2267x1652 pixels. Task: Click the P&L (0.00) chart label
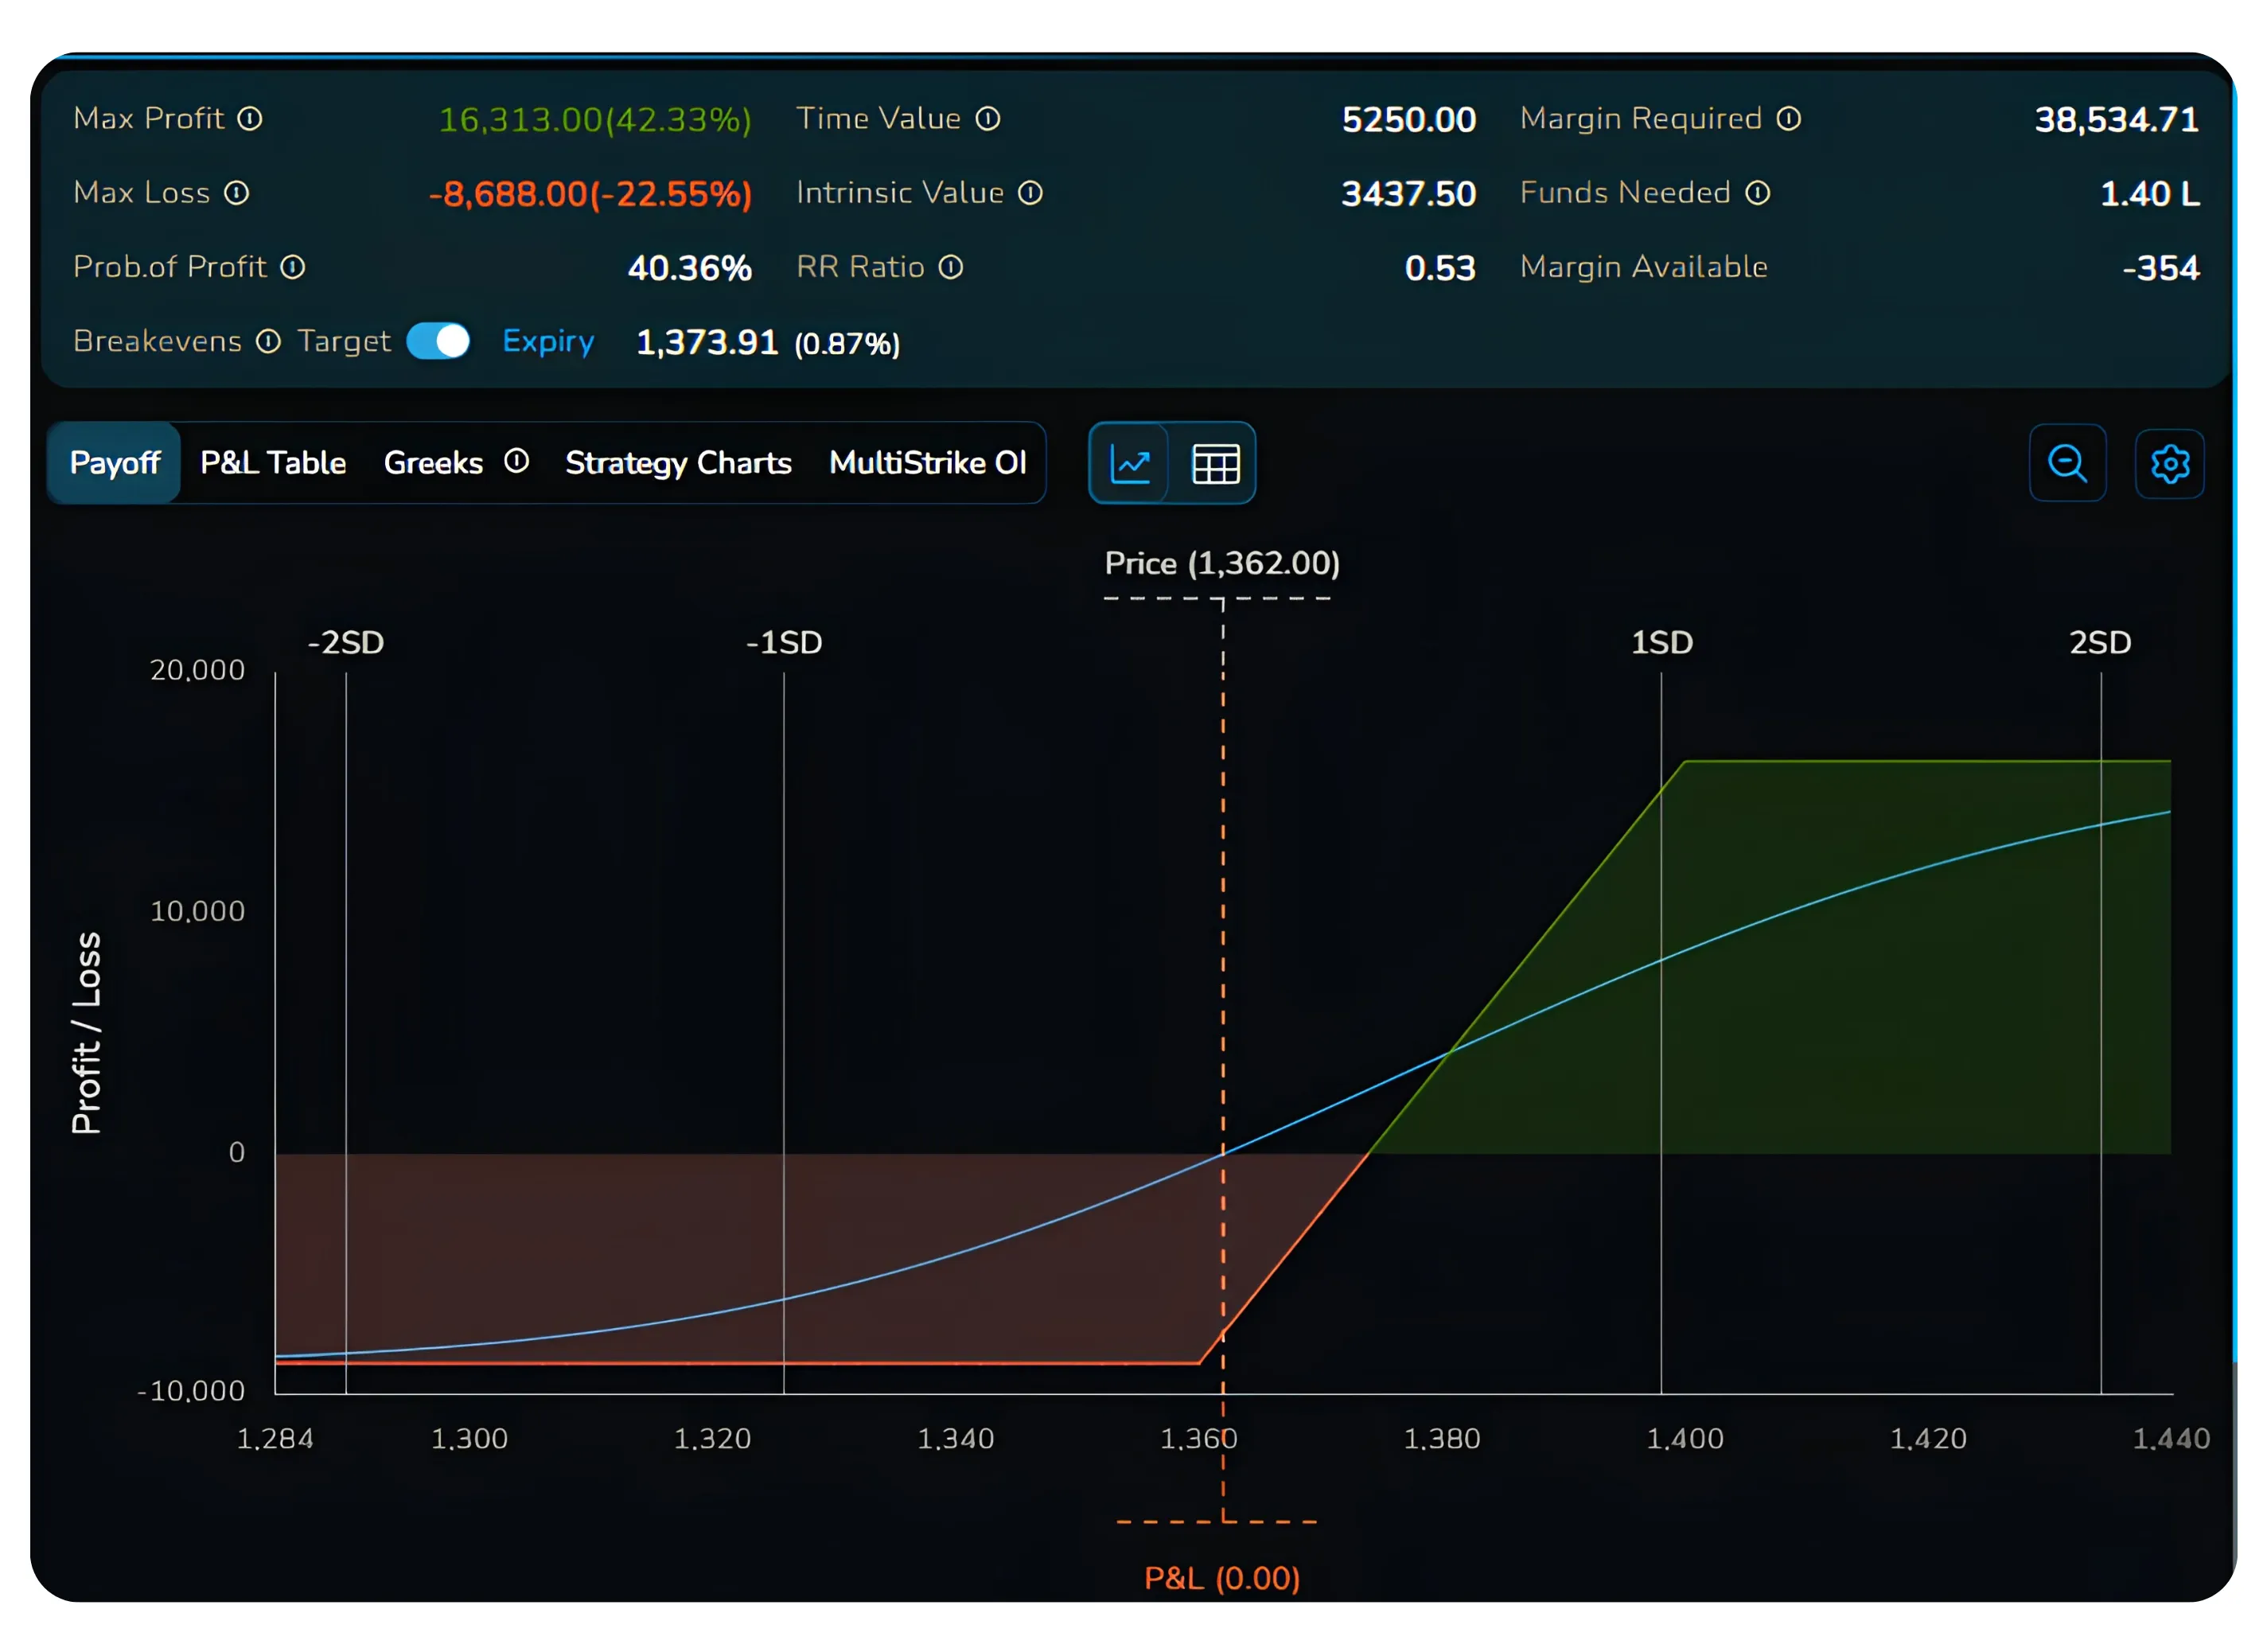click(x=1221, y=1578)
